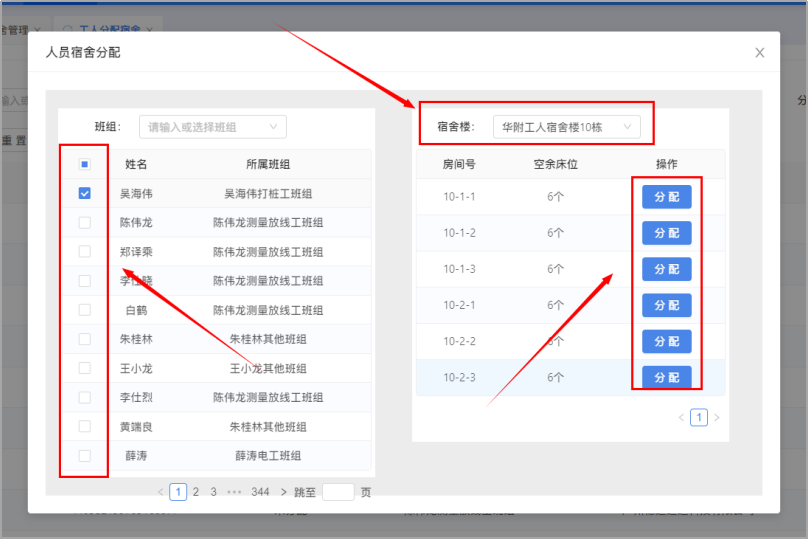Toggle the select-all checkbox in table header

pyautogui.click(x=85, y=164)
